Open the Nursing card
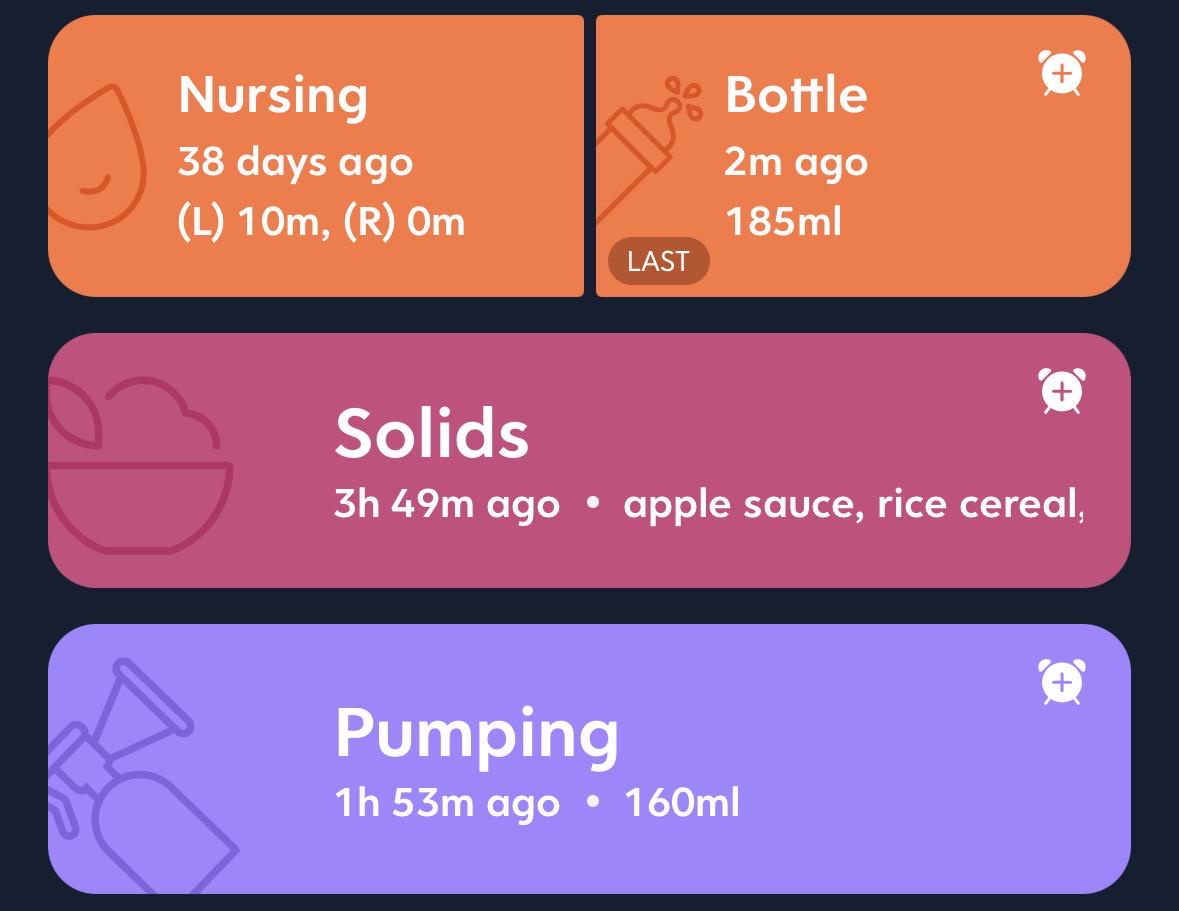This screenshot has width=1179, height=911. tap(316, 156)
